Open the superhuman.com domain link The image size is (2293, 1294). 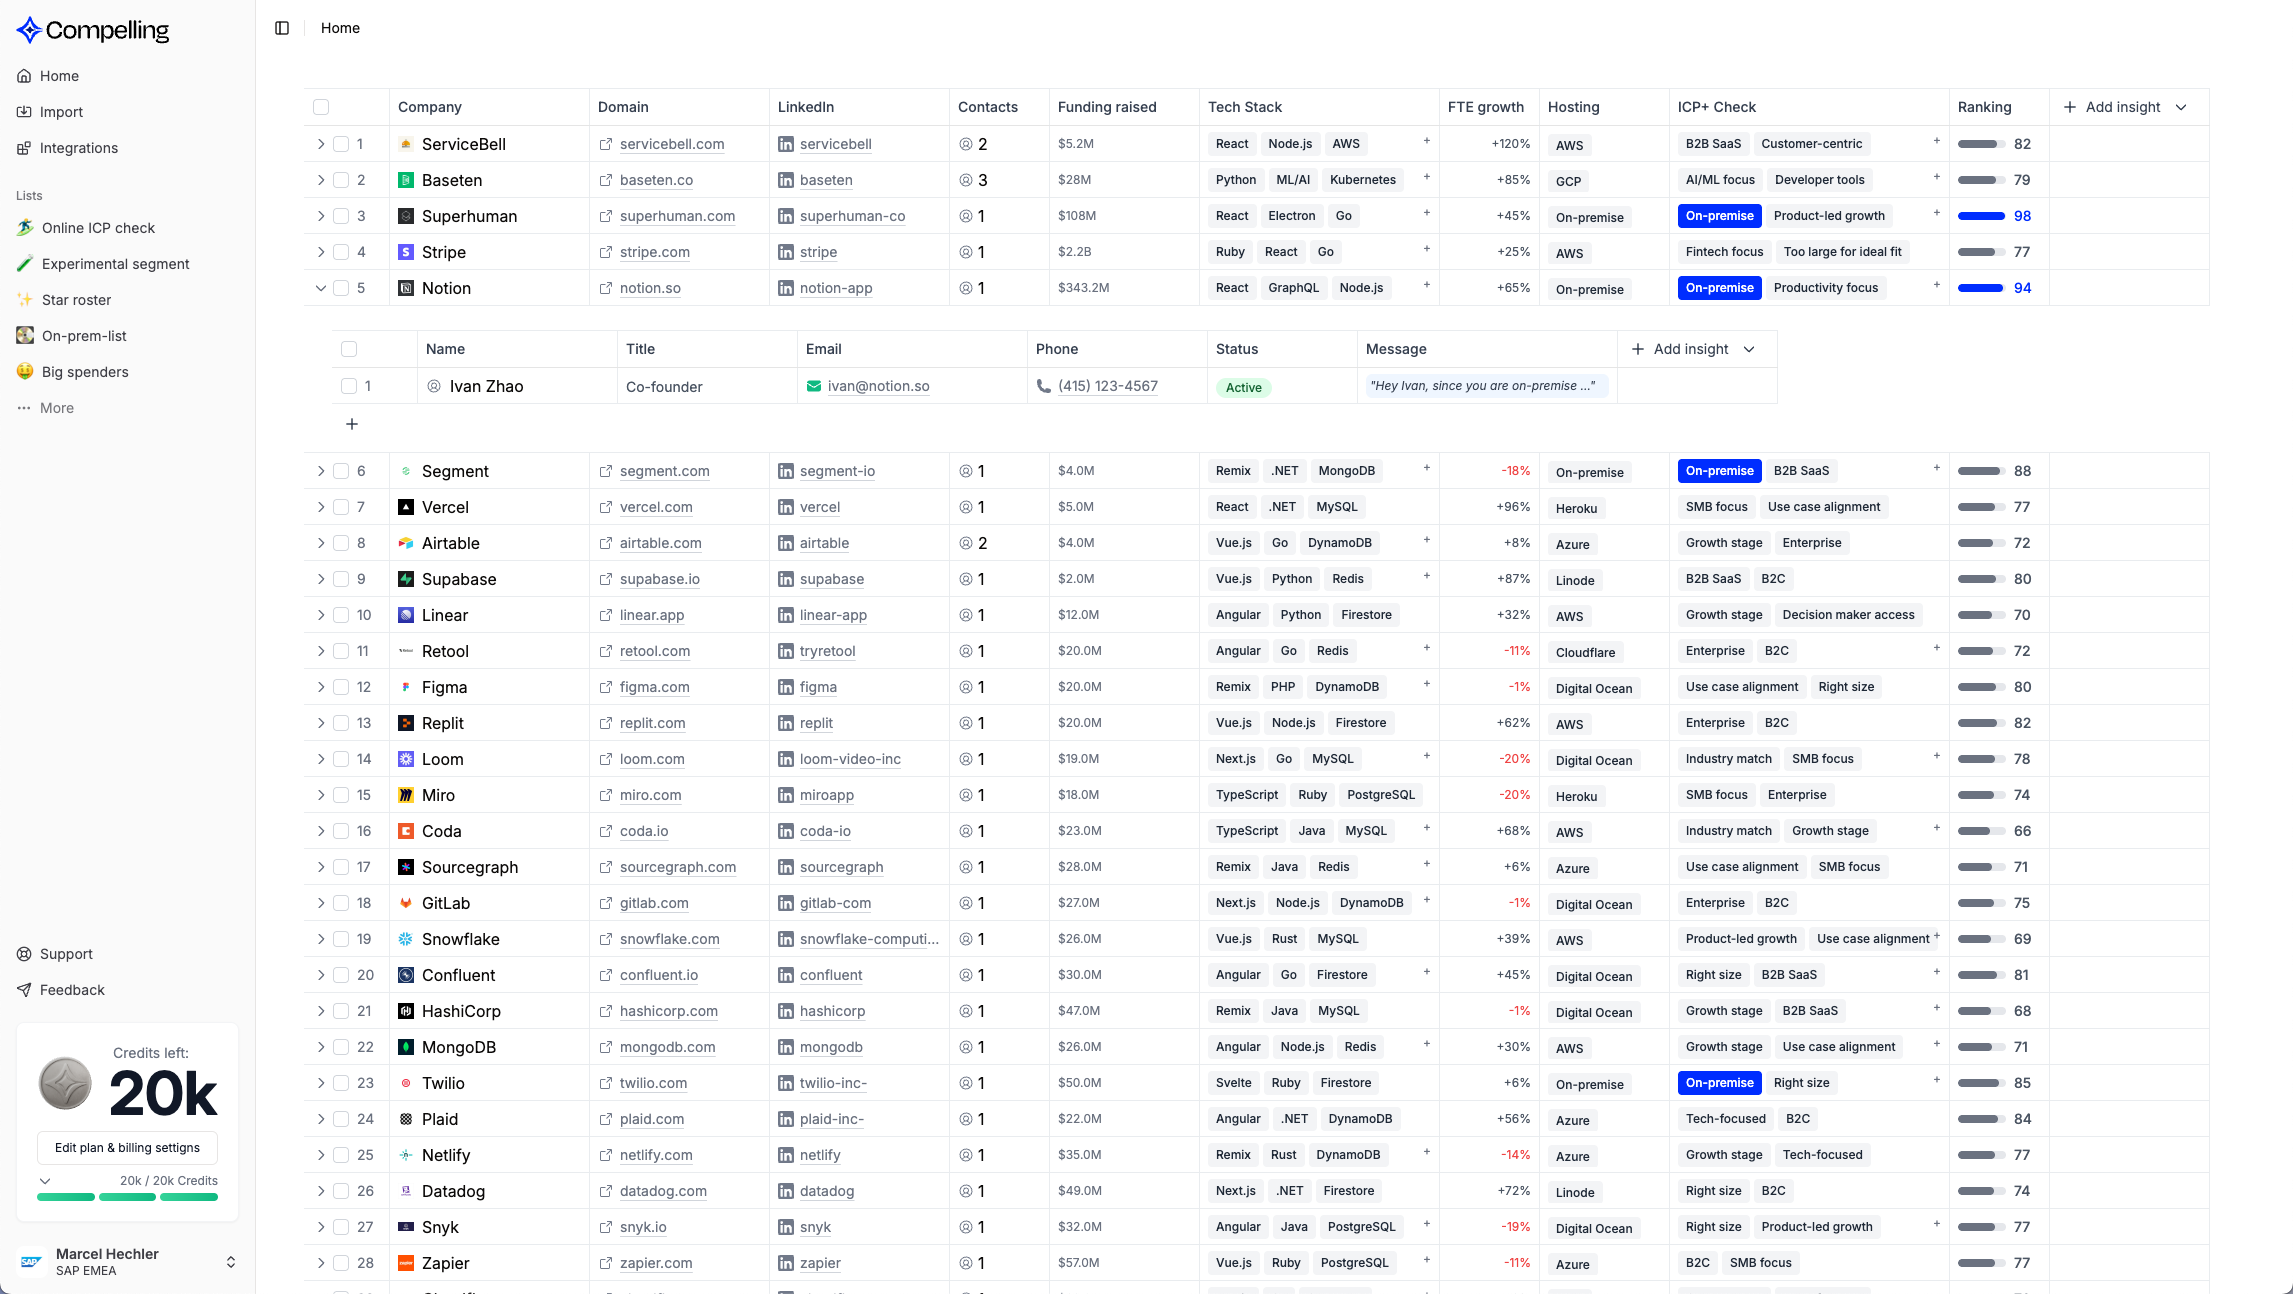point(677,216)
